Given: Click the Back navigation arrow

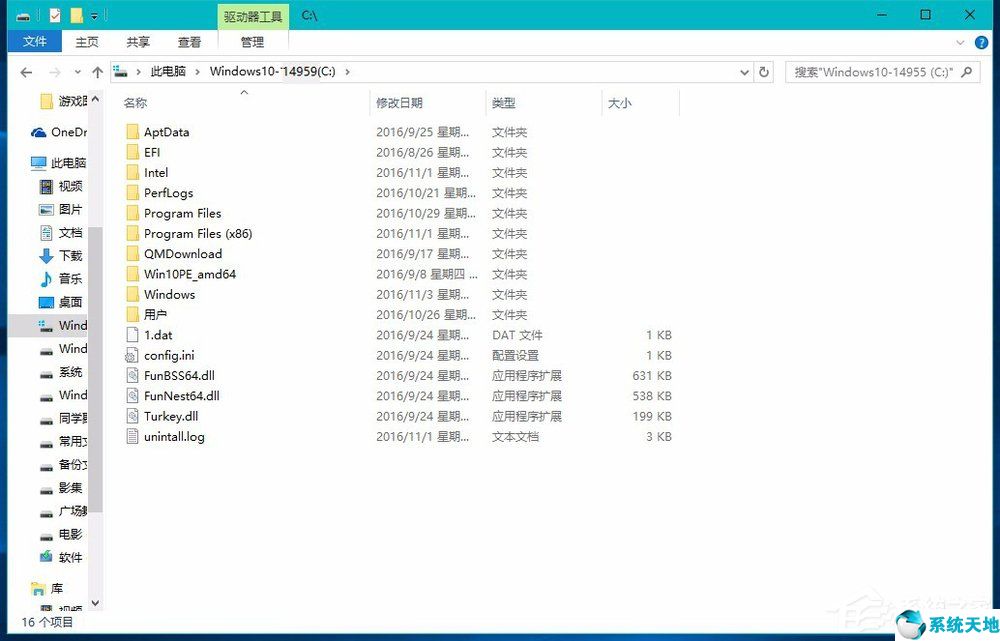Looking at the screenshot, I should click(x=26, y=72).
